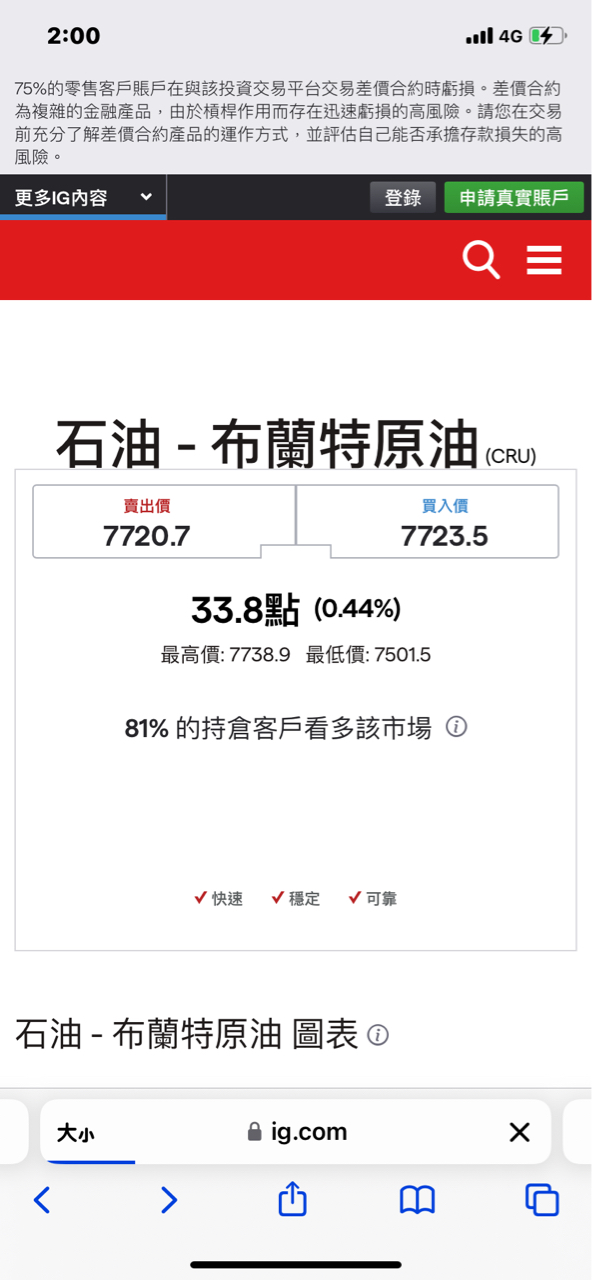Image resolution: width=592 pixels, height=1280 pixels.
Task: Open the hamburger navigation menu
Action: pyautogui.click(x=544, y=260)
